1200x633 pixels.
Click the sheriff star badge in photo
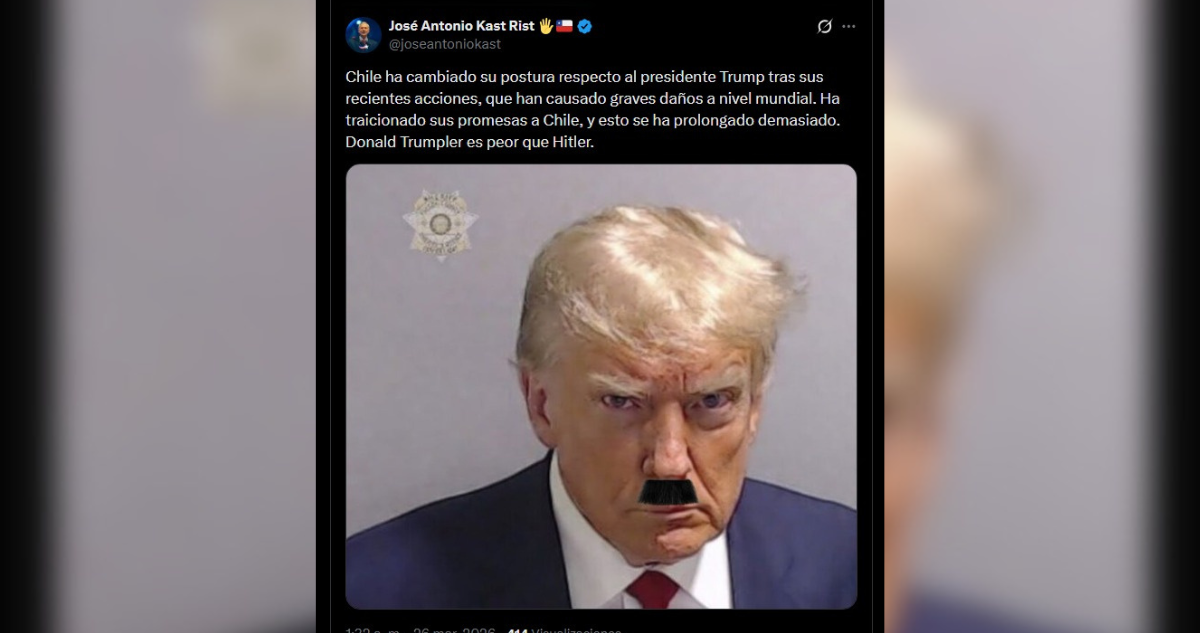point(440,226)
